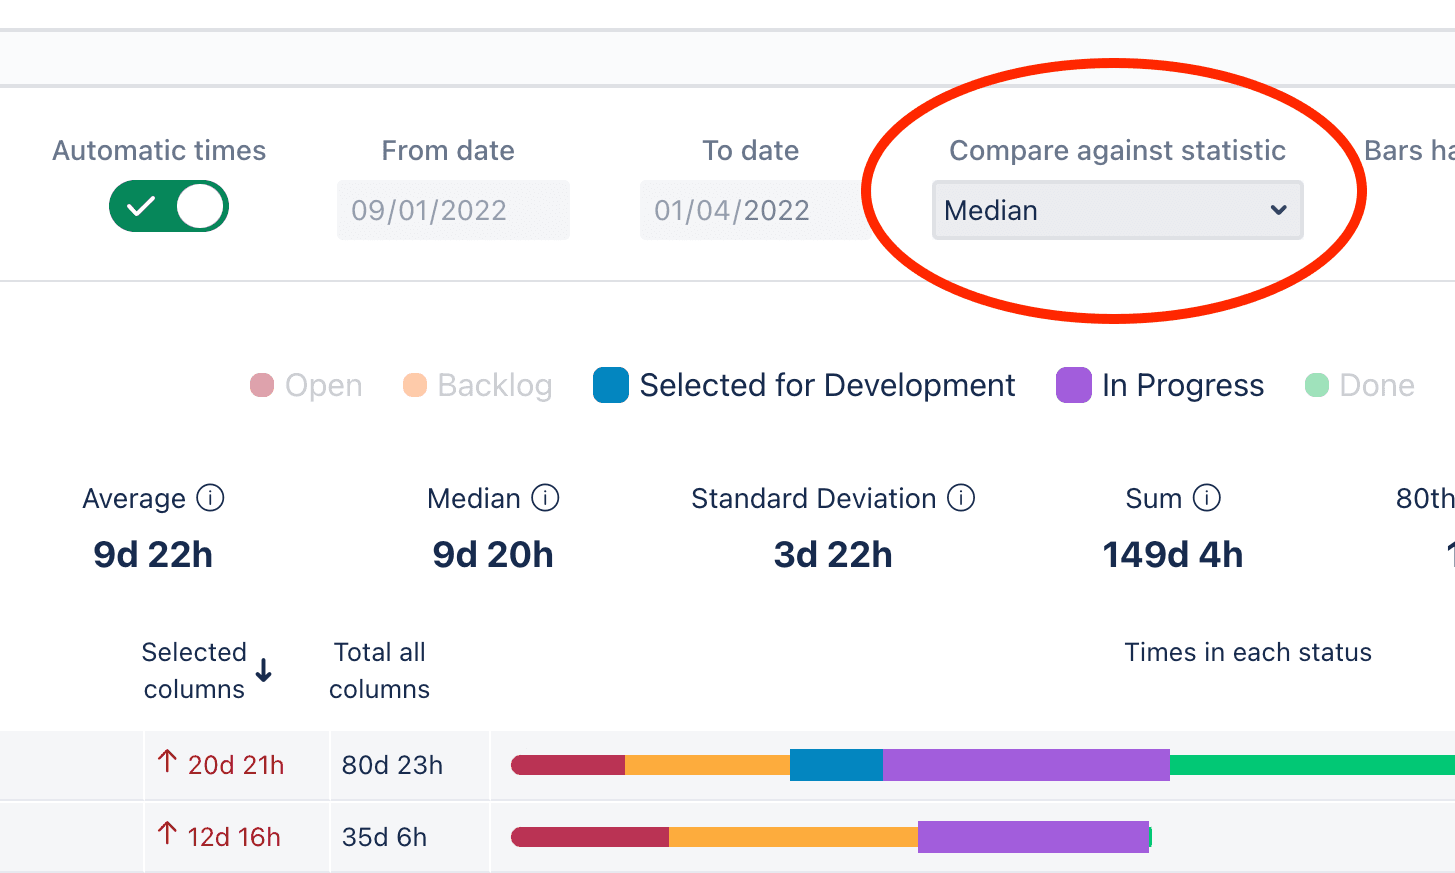Toggle Selected for Development in legend

804,385
